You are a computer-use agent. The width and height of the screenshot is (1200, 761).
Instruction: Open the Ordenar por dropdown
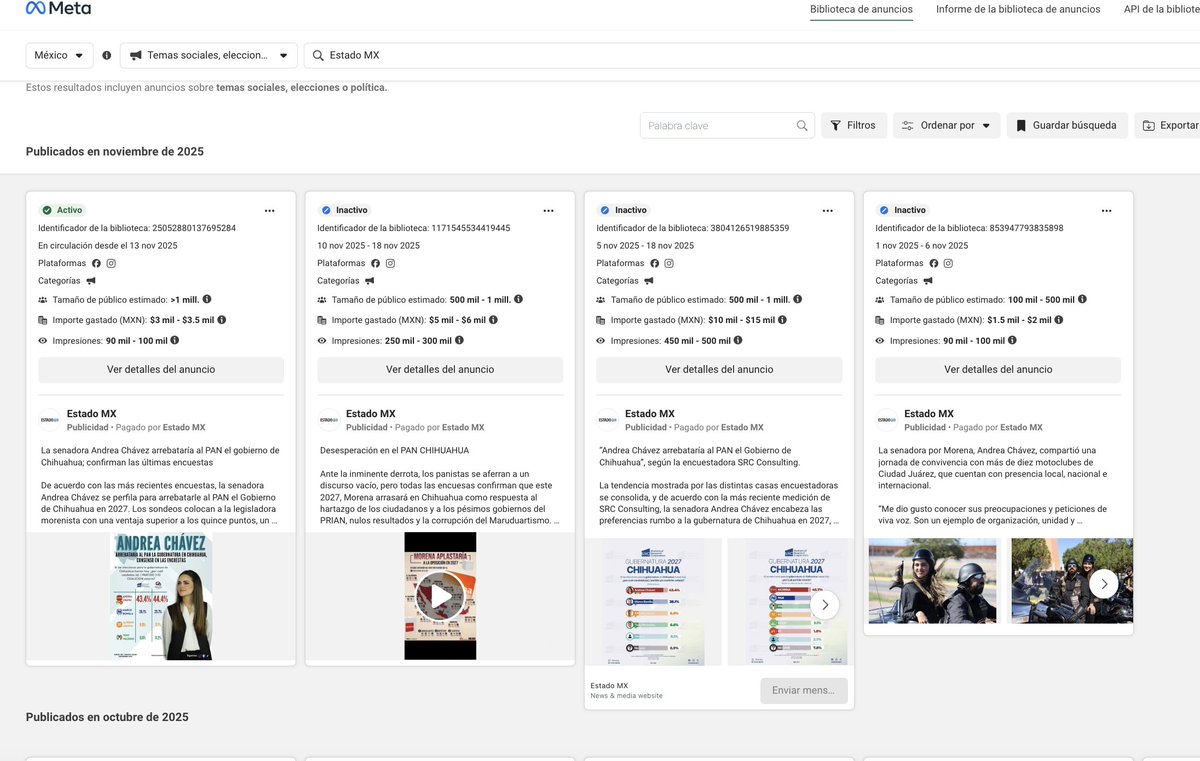946,126
